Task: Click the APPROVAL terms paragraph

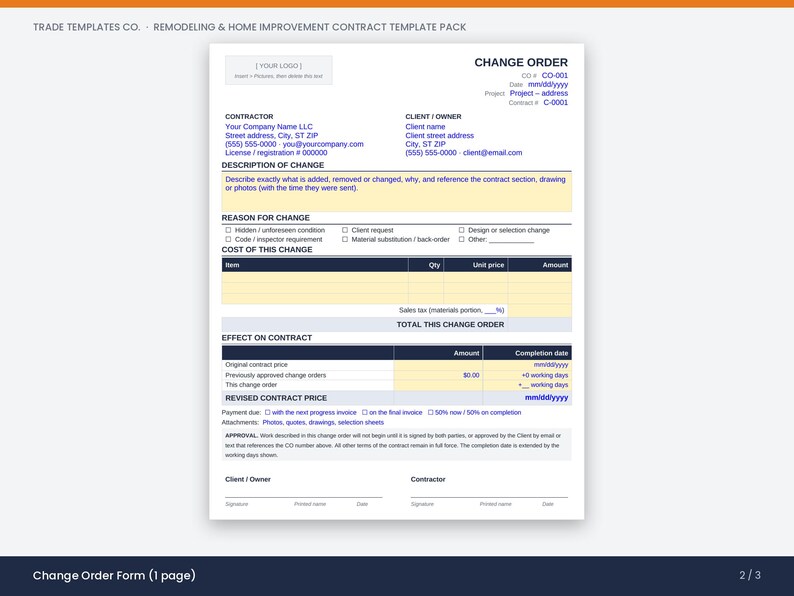Action: [x=396, y=445]
